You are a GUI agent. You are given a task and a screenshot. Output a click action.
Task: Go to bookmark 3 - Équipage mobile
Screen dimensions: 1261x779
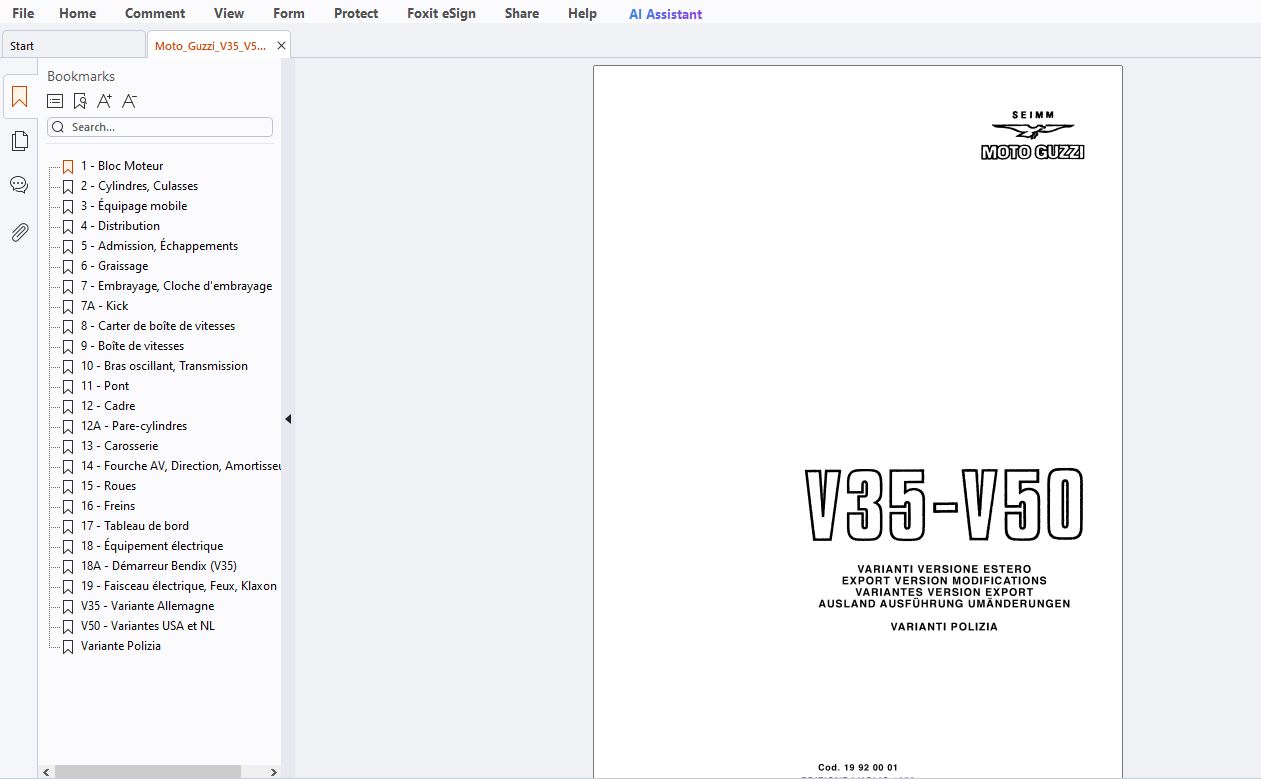pos(134,206)
